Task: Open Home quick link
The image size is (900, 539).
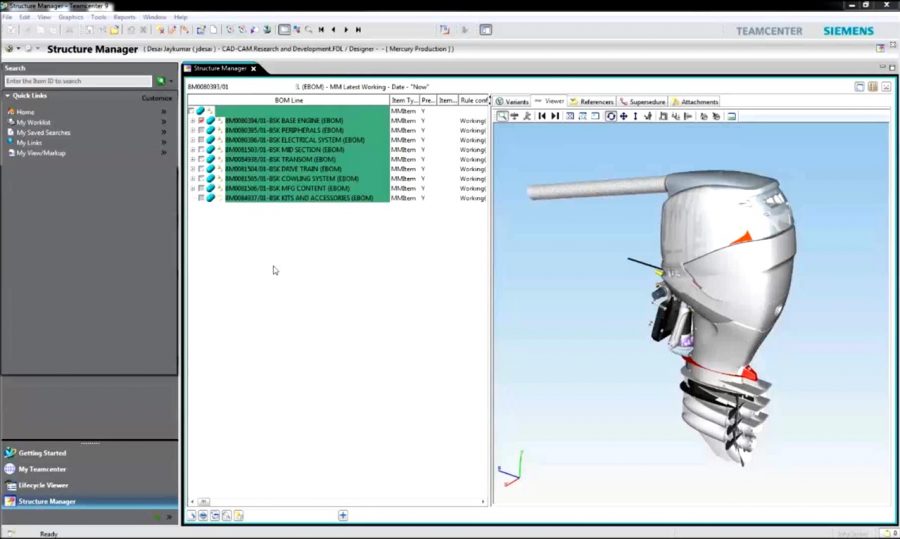Action: [25, 112]
